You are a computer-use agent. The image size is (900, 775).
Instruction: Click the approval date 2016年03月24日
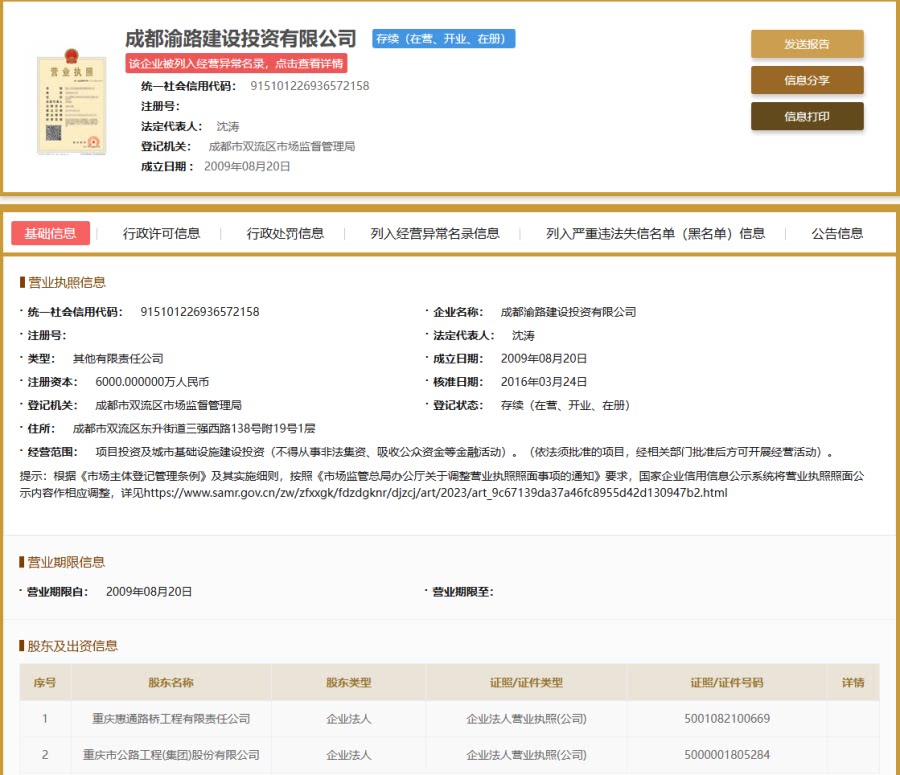pyautogui.click(x=544, y=382)
